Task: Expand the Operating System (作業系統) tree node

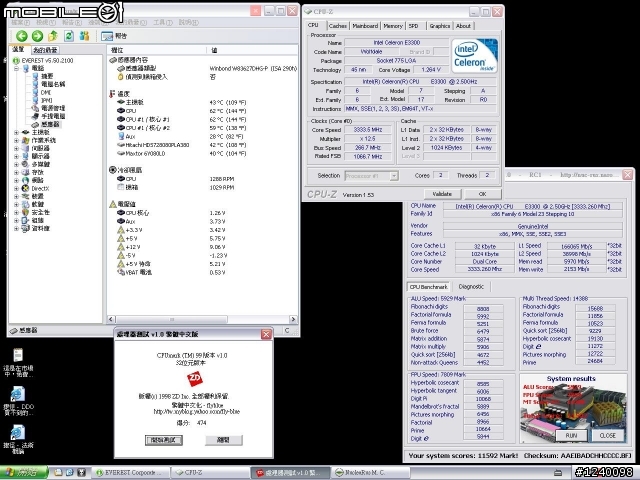Action: click(16, 140)
